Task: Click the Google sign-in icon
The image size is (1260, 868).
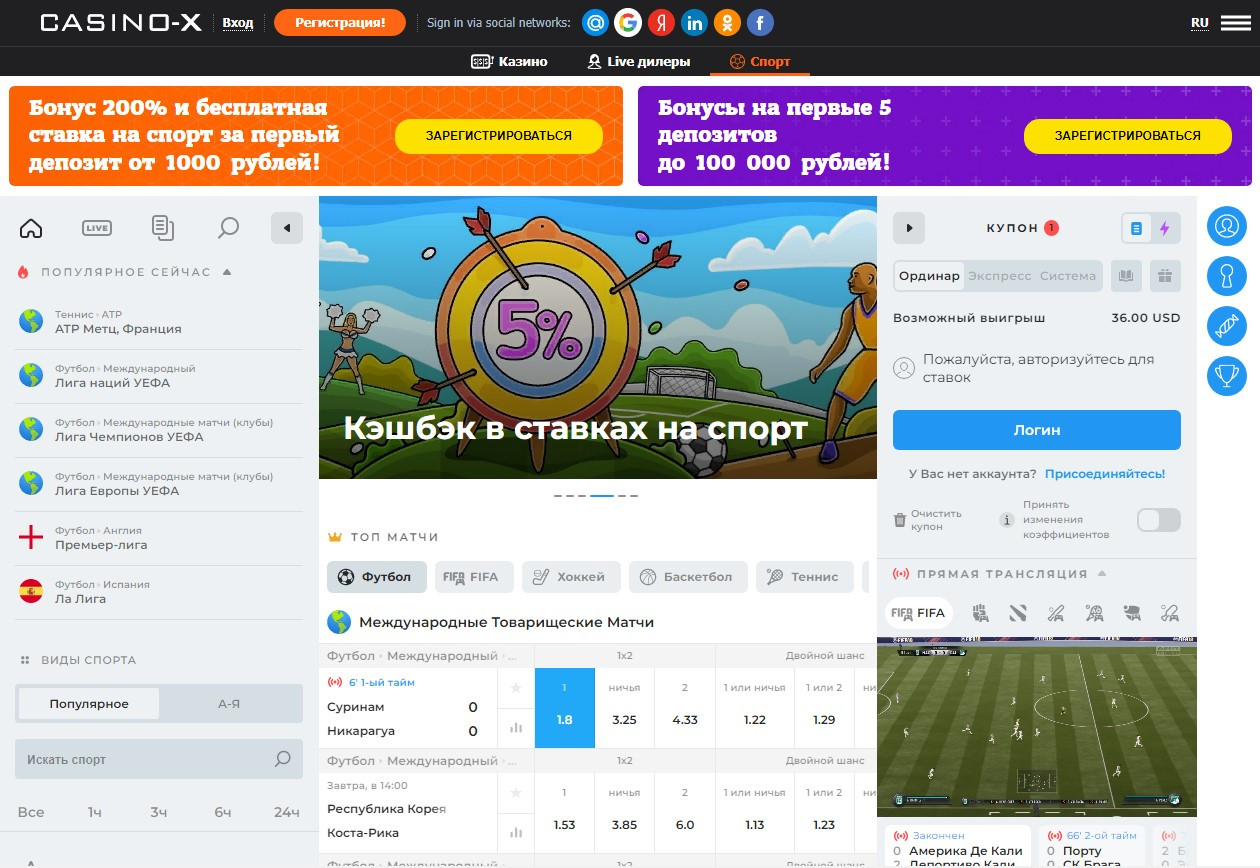Action: (628, 22)
